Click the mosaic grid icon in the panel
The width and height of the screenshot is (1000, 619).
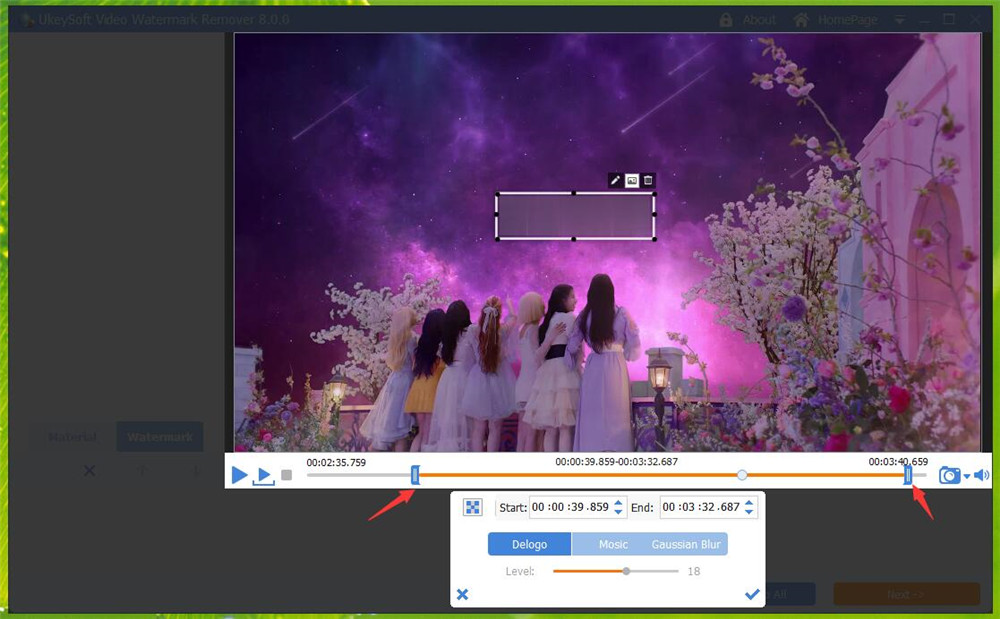click(472, 507)
